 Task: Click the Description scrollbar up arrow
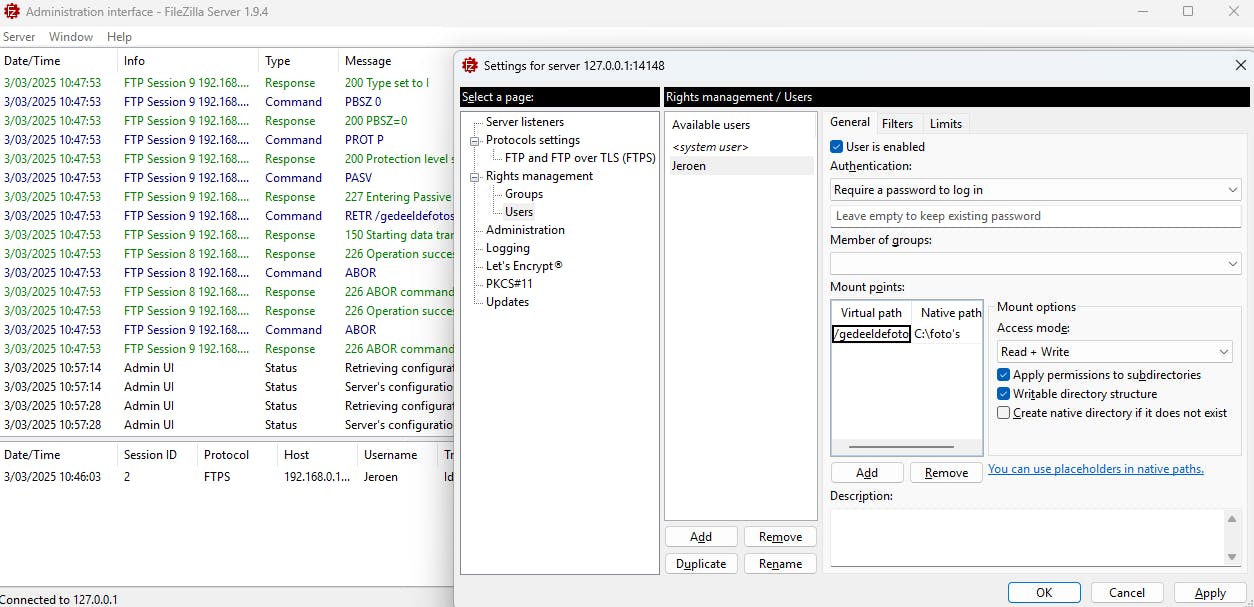tap(1232, 518)
